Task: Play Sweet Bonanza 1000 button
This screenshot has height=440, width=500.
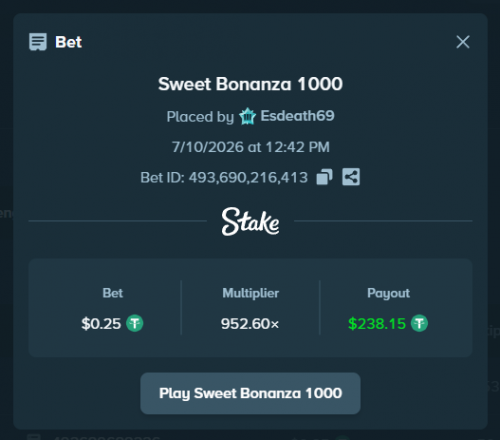Action: pyautogui.click(x=250, y=393)
